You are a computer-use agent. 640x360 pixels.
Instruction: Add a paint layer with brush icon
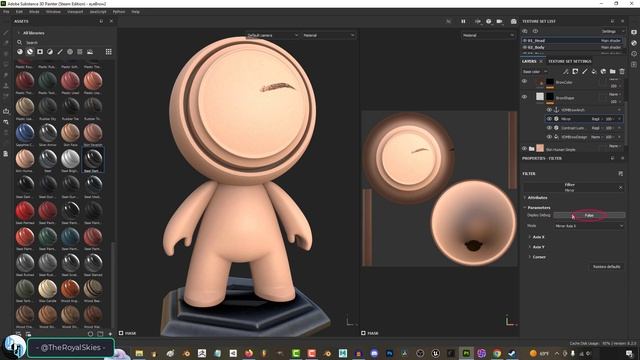584,71
